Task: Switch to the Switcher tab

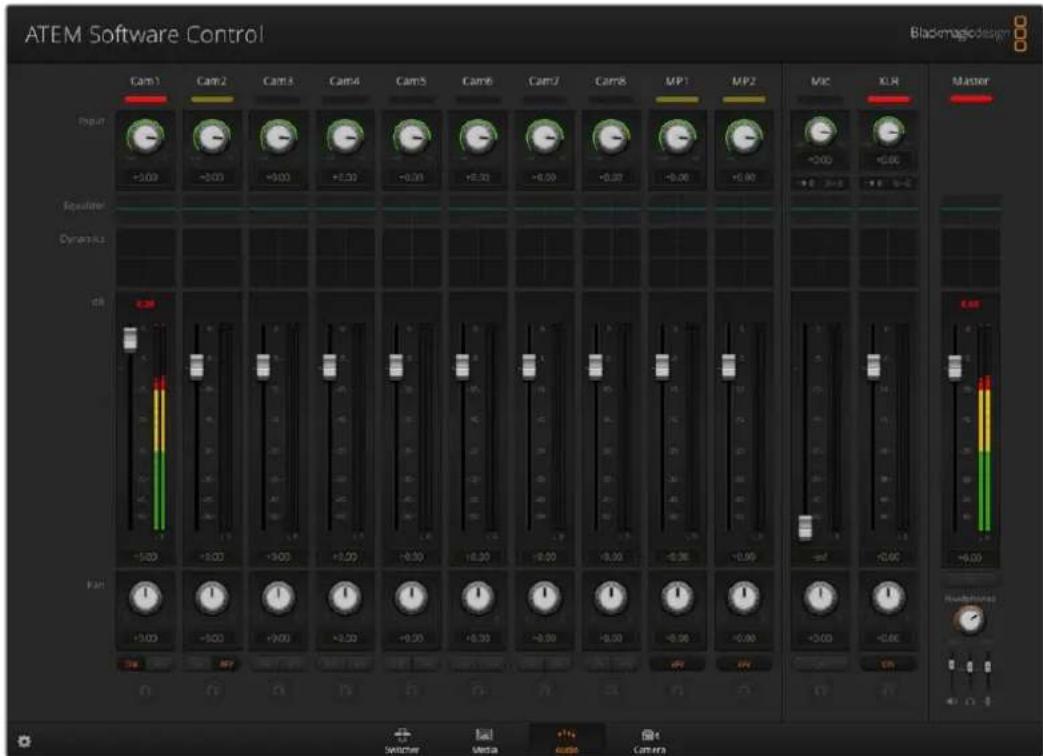Action: coord(402,741)
